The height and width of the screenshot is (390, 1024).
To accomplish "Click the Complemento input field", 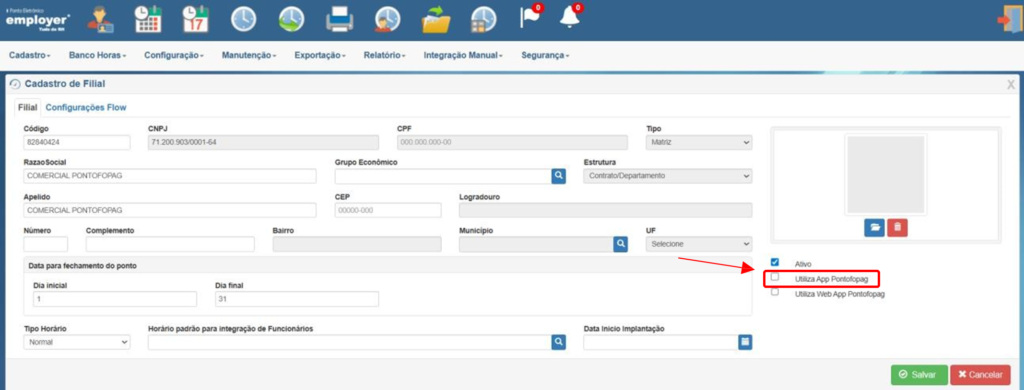I will coord(170,244).
